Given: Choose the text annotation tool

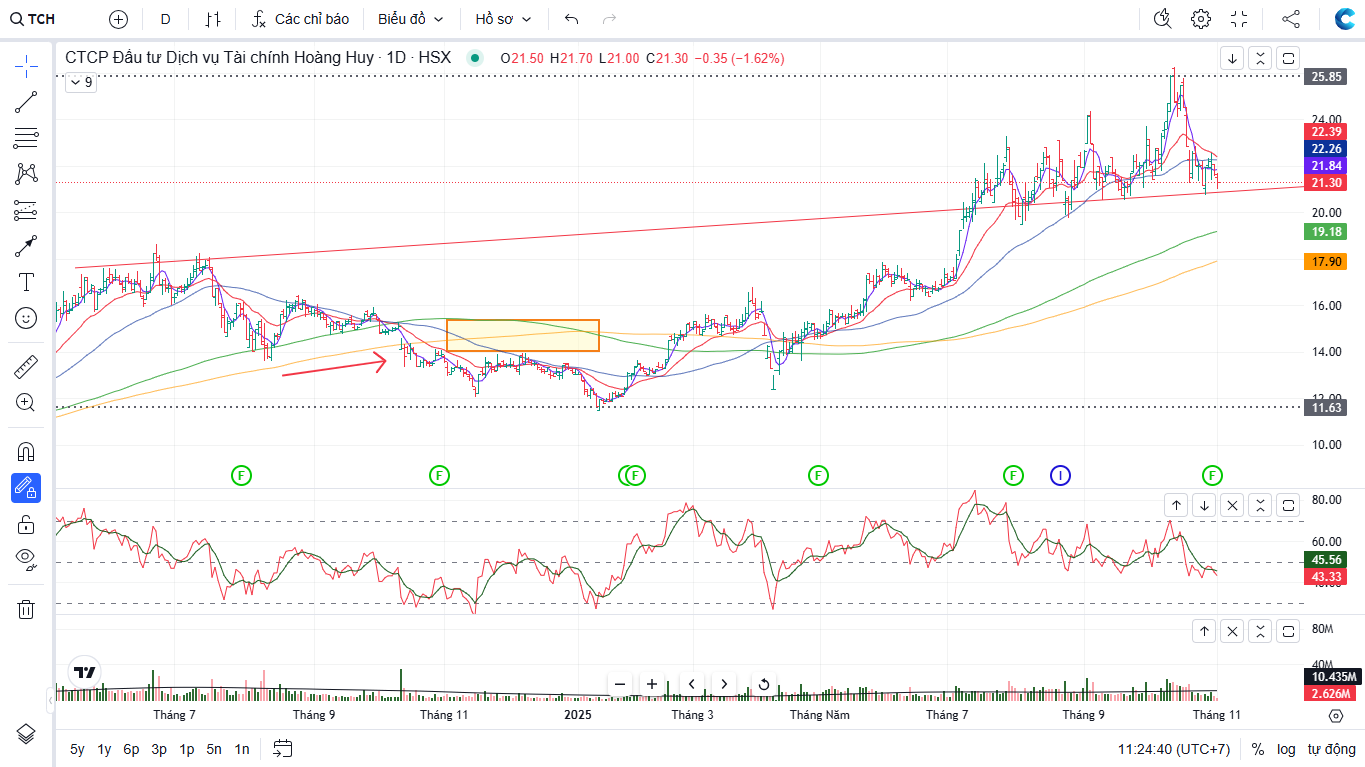Looking at the screenshot, I should pos(26,282).
